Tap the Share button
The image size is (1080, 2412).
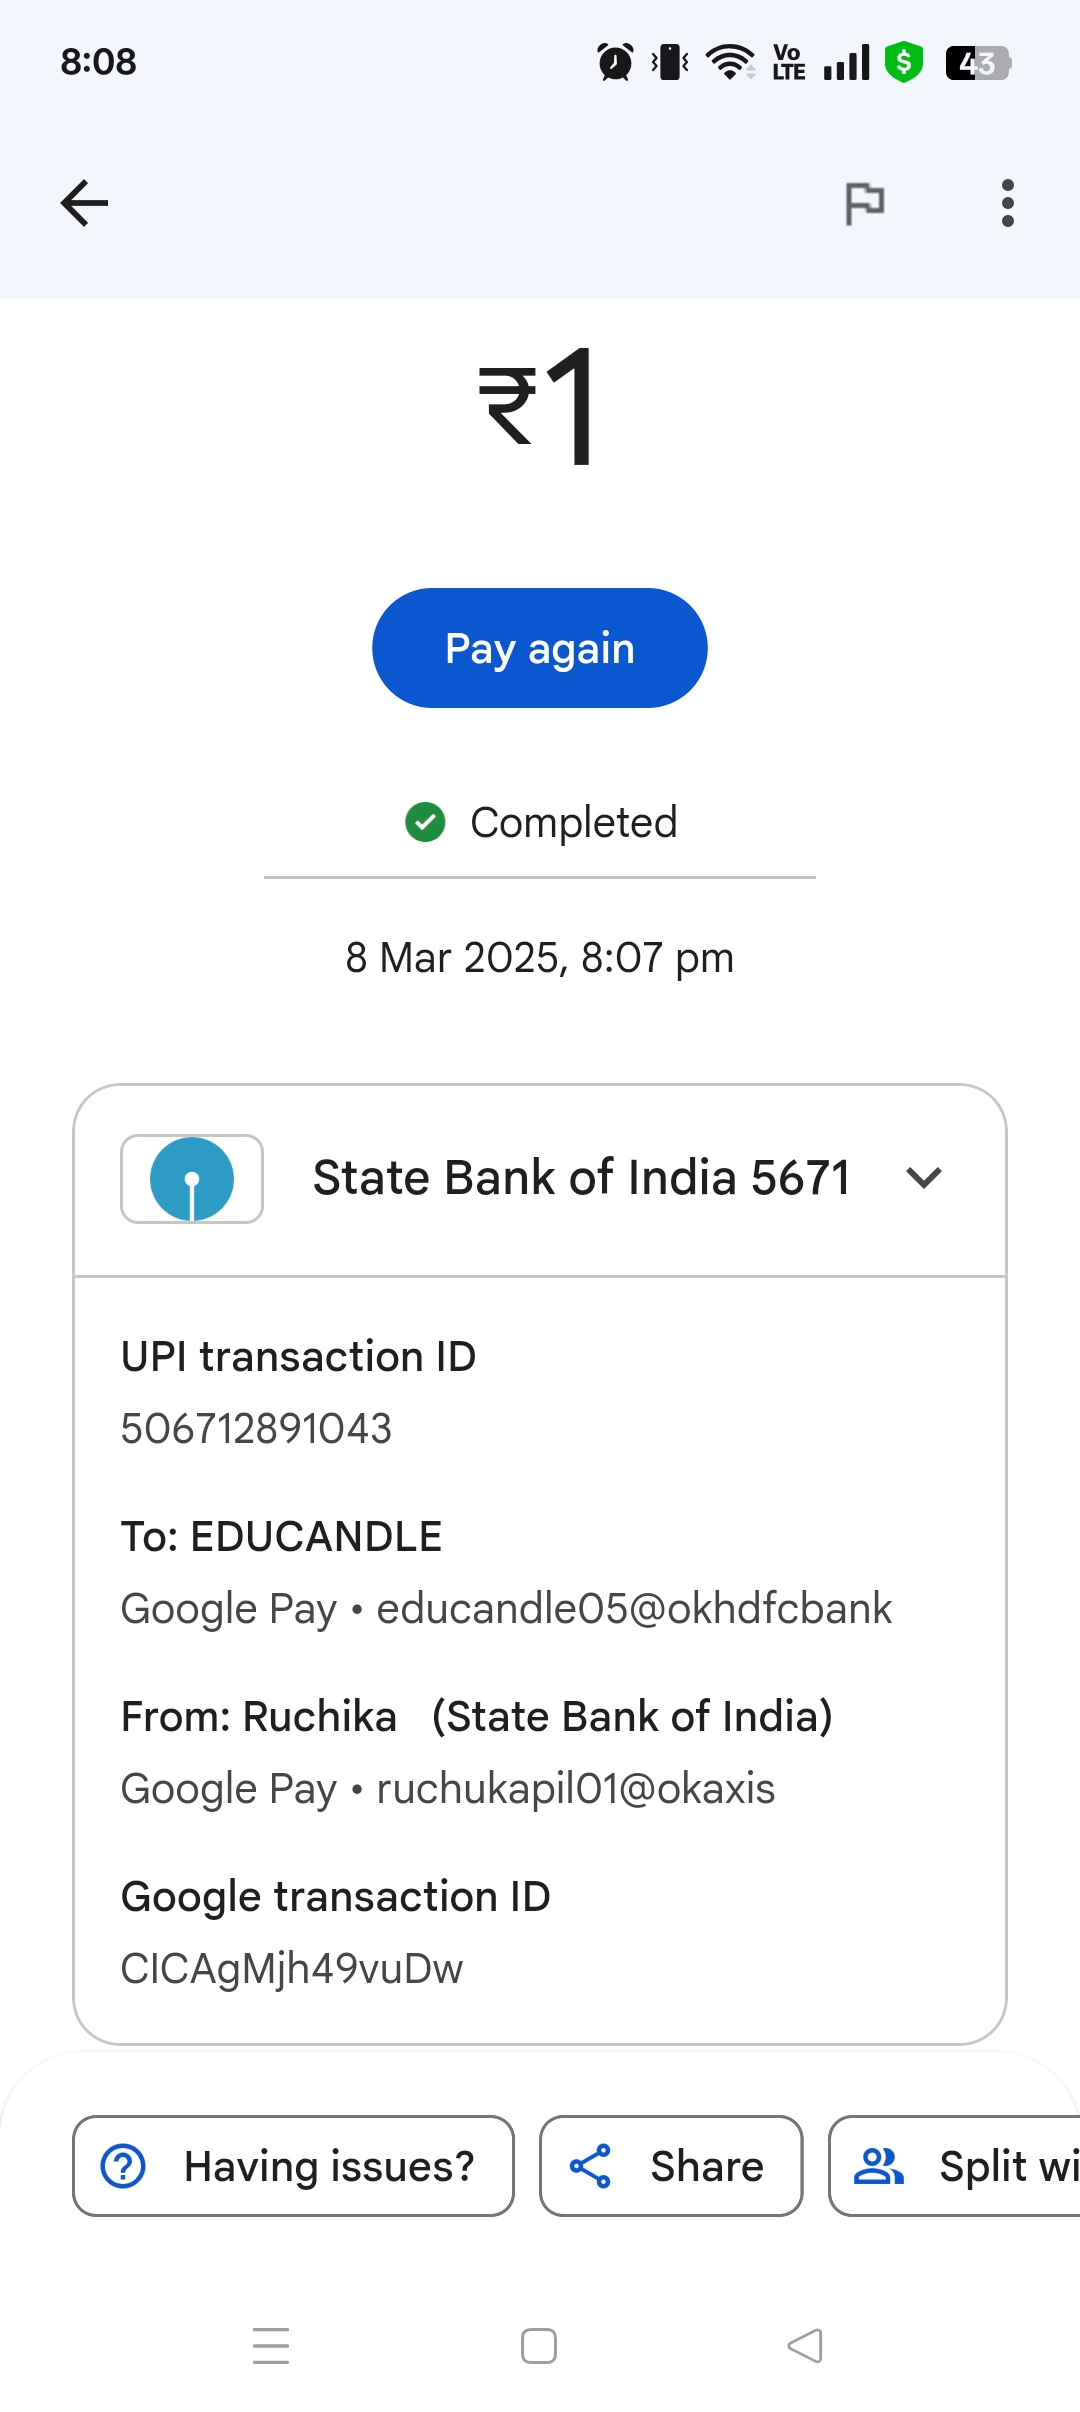671,2166
